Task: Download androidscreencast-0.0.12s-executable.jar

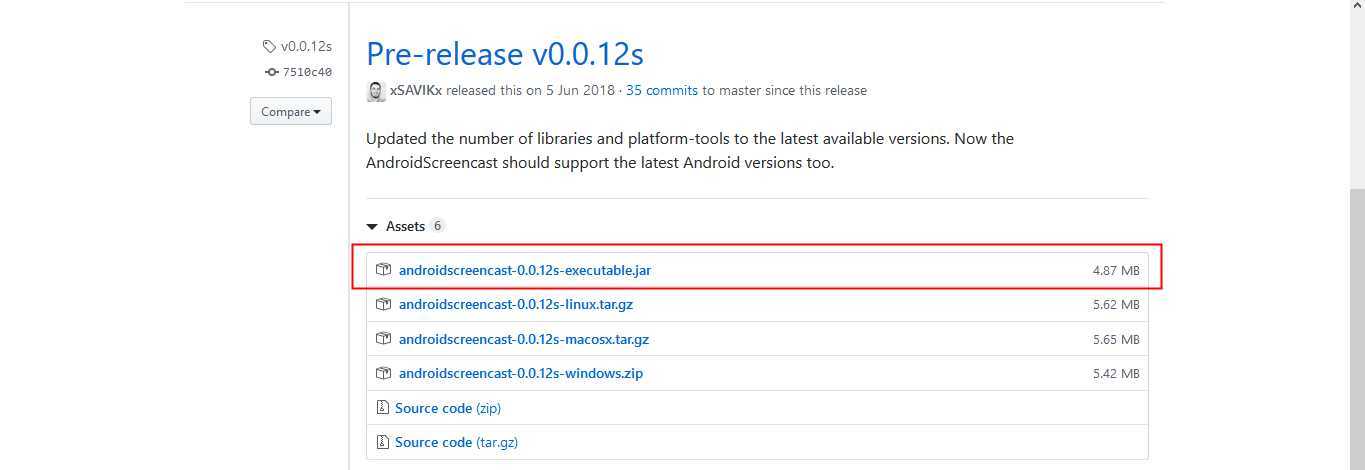Action: pyautogui.click(x=525, y=270)
